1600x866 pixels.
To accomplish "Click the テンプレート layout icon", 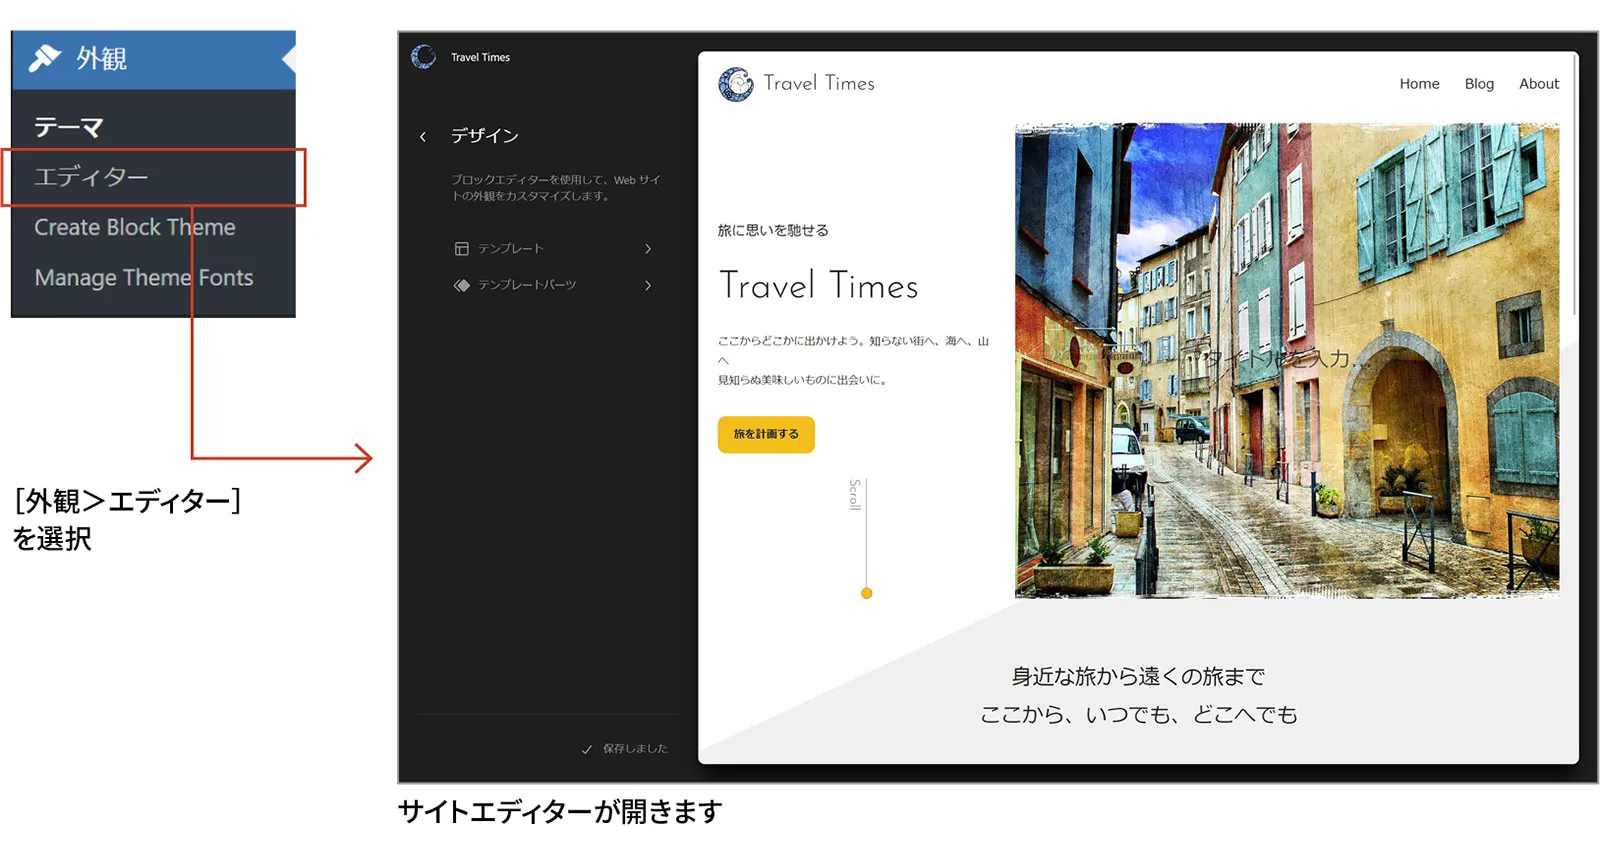I will click(x=461, y=249).
